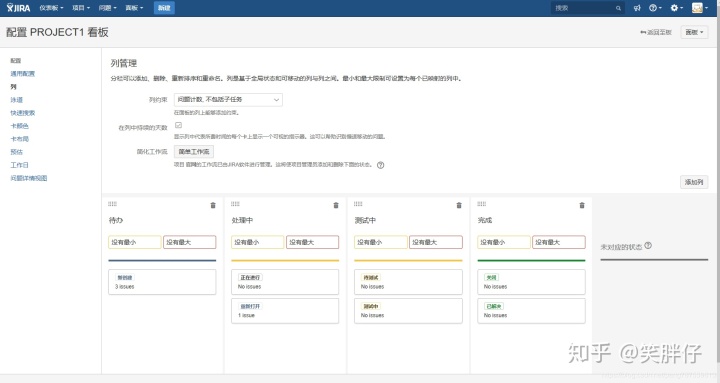Click the 待办 column minimum field
Screen dimensions: 720x383
point(135,242)
